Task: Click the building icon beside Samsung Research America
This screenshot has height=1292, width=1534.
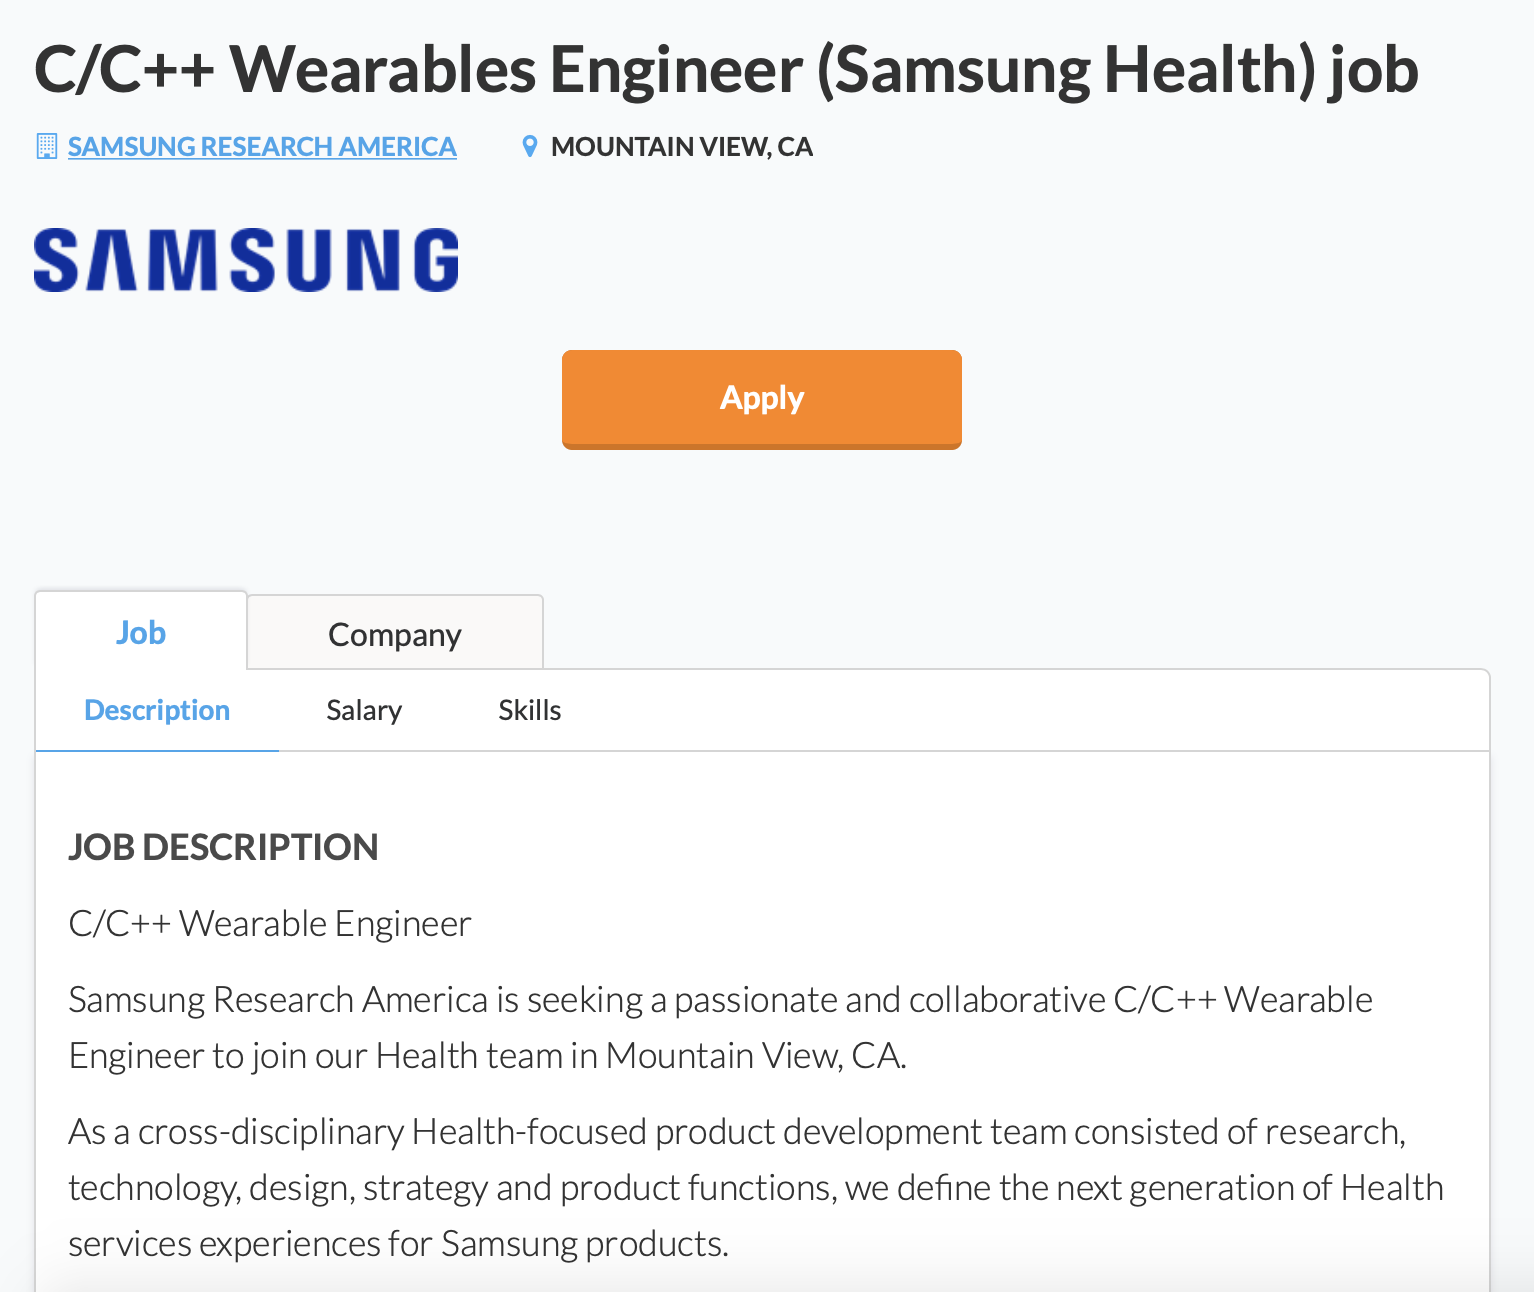Action: click(46, 147)
